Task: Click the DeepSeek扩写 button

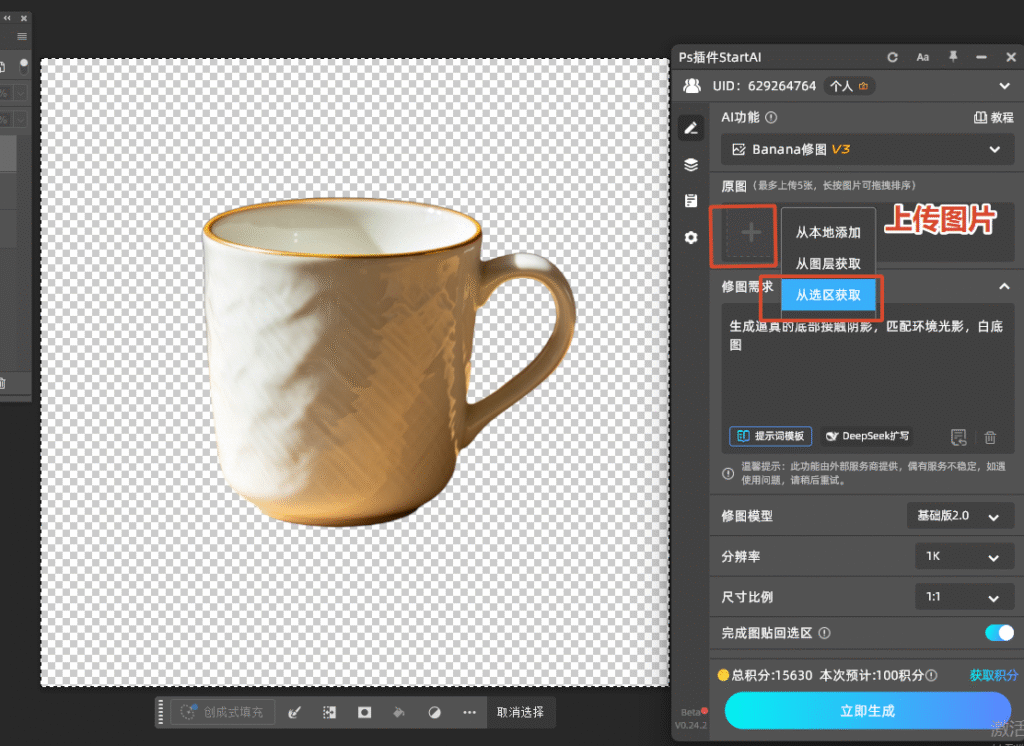Action: click(x=866, y=436)
